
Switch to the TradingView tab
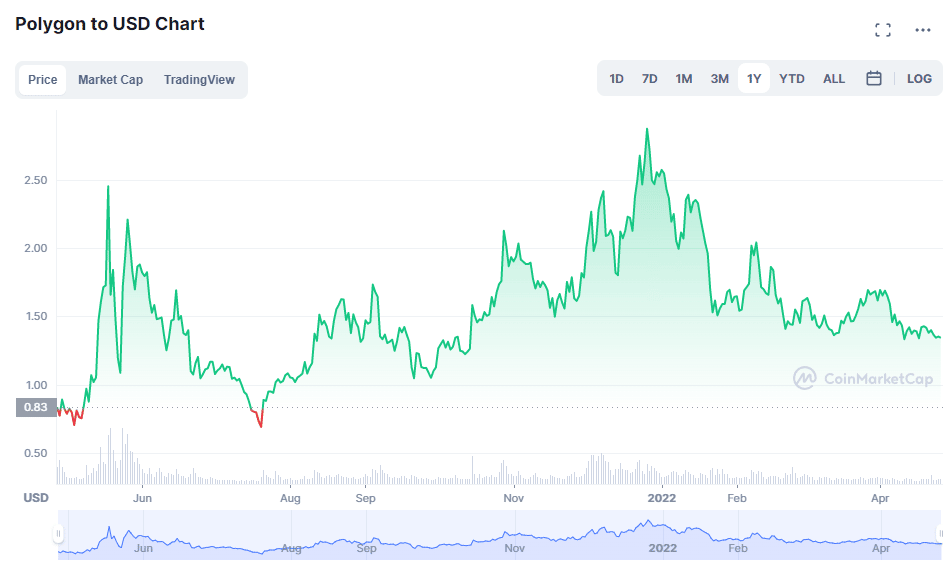[199, 80]
